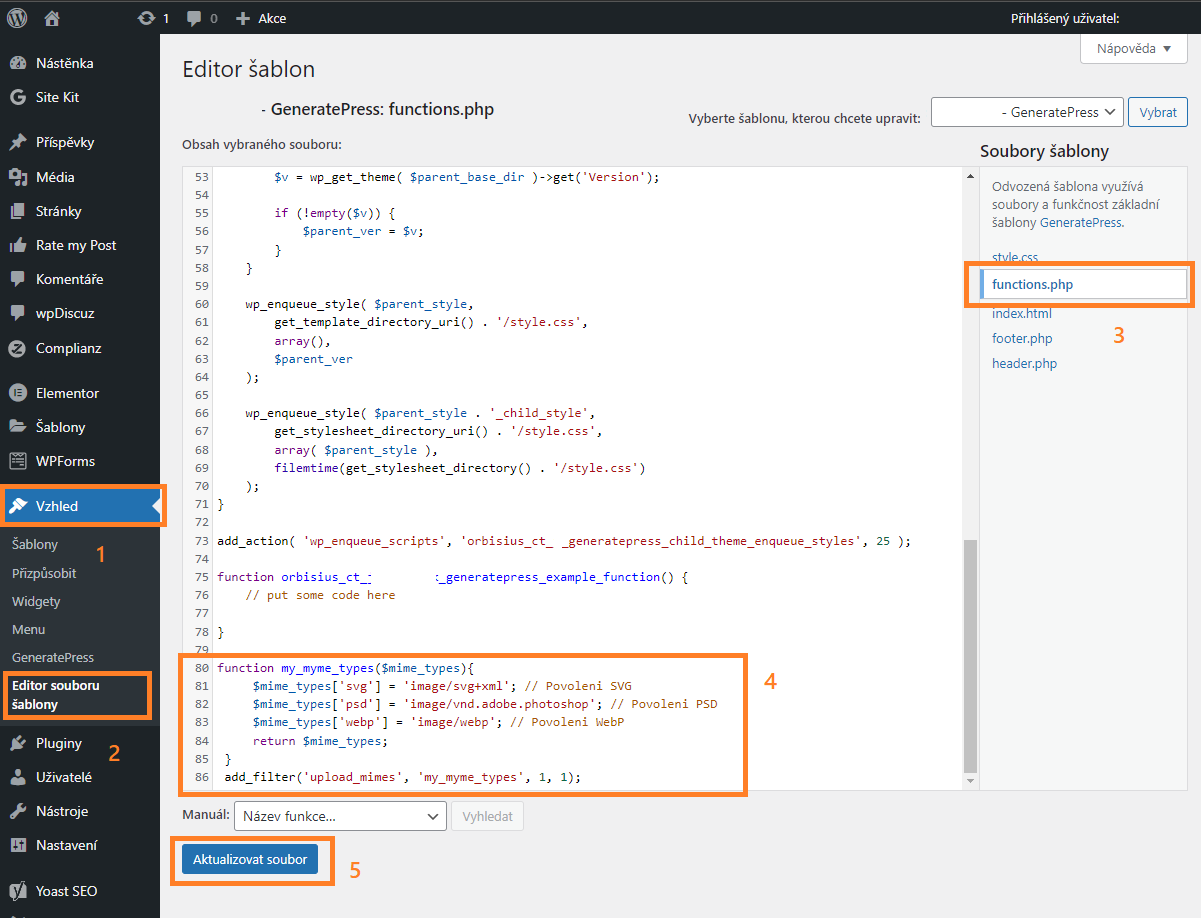Click the line 73 add_action code
The image size is (1201, 918).
(564, 541)
